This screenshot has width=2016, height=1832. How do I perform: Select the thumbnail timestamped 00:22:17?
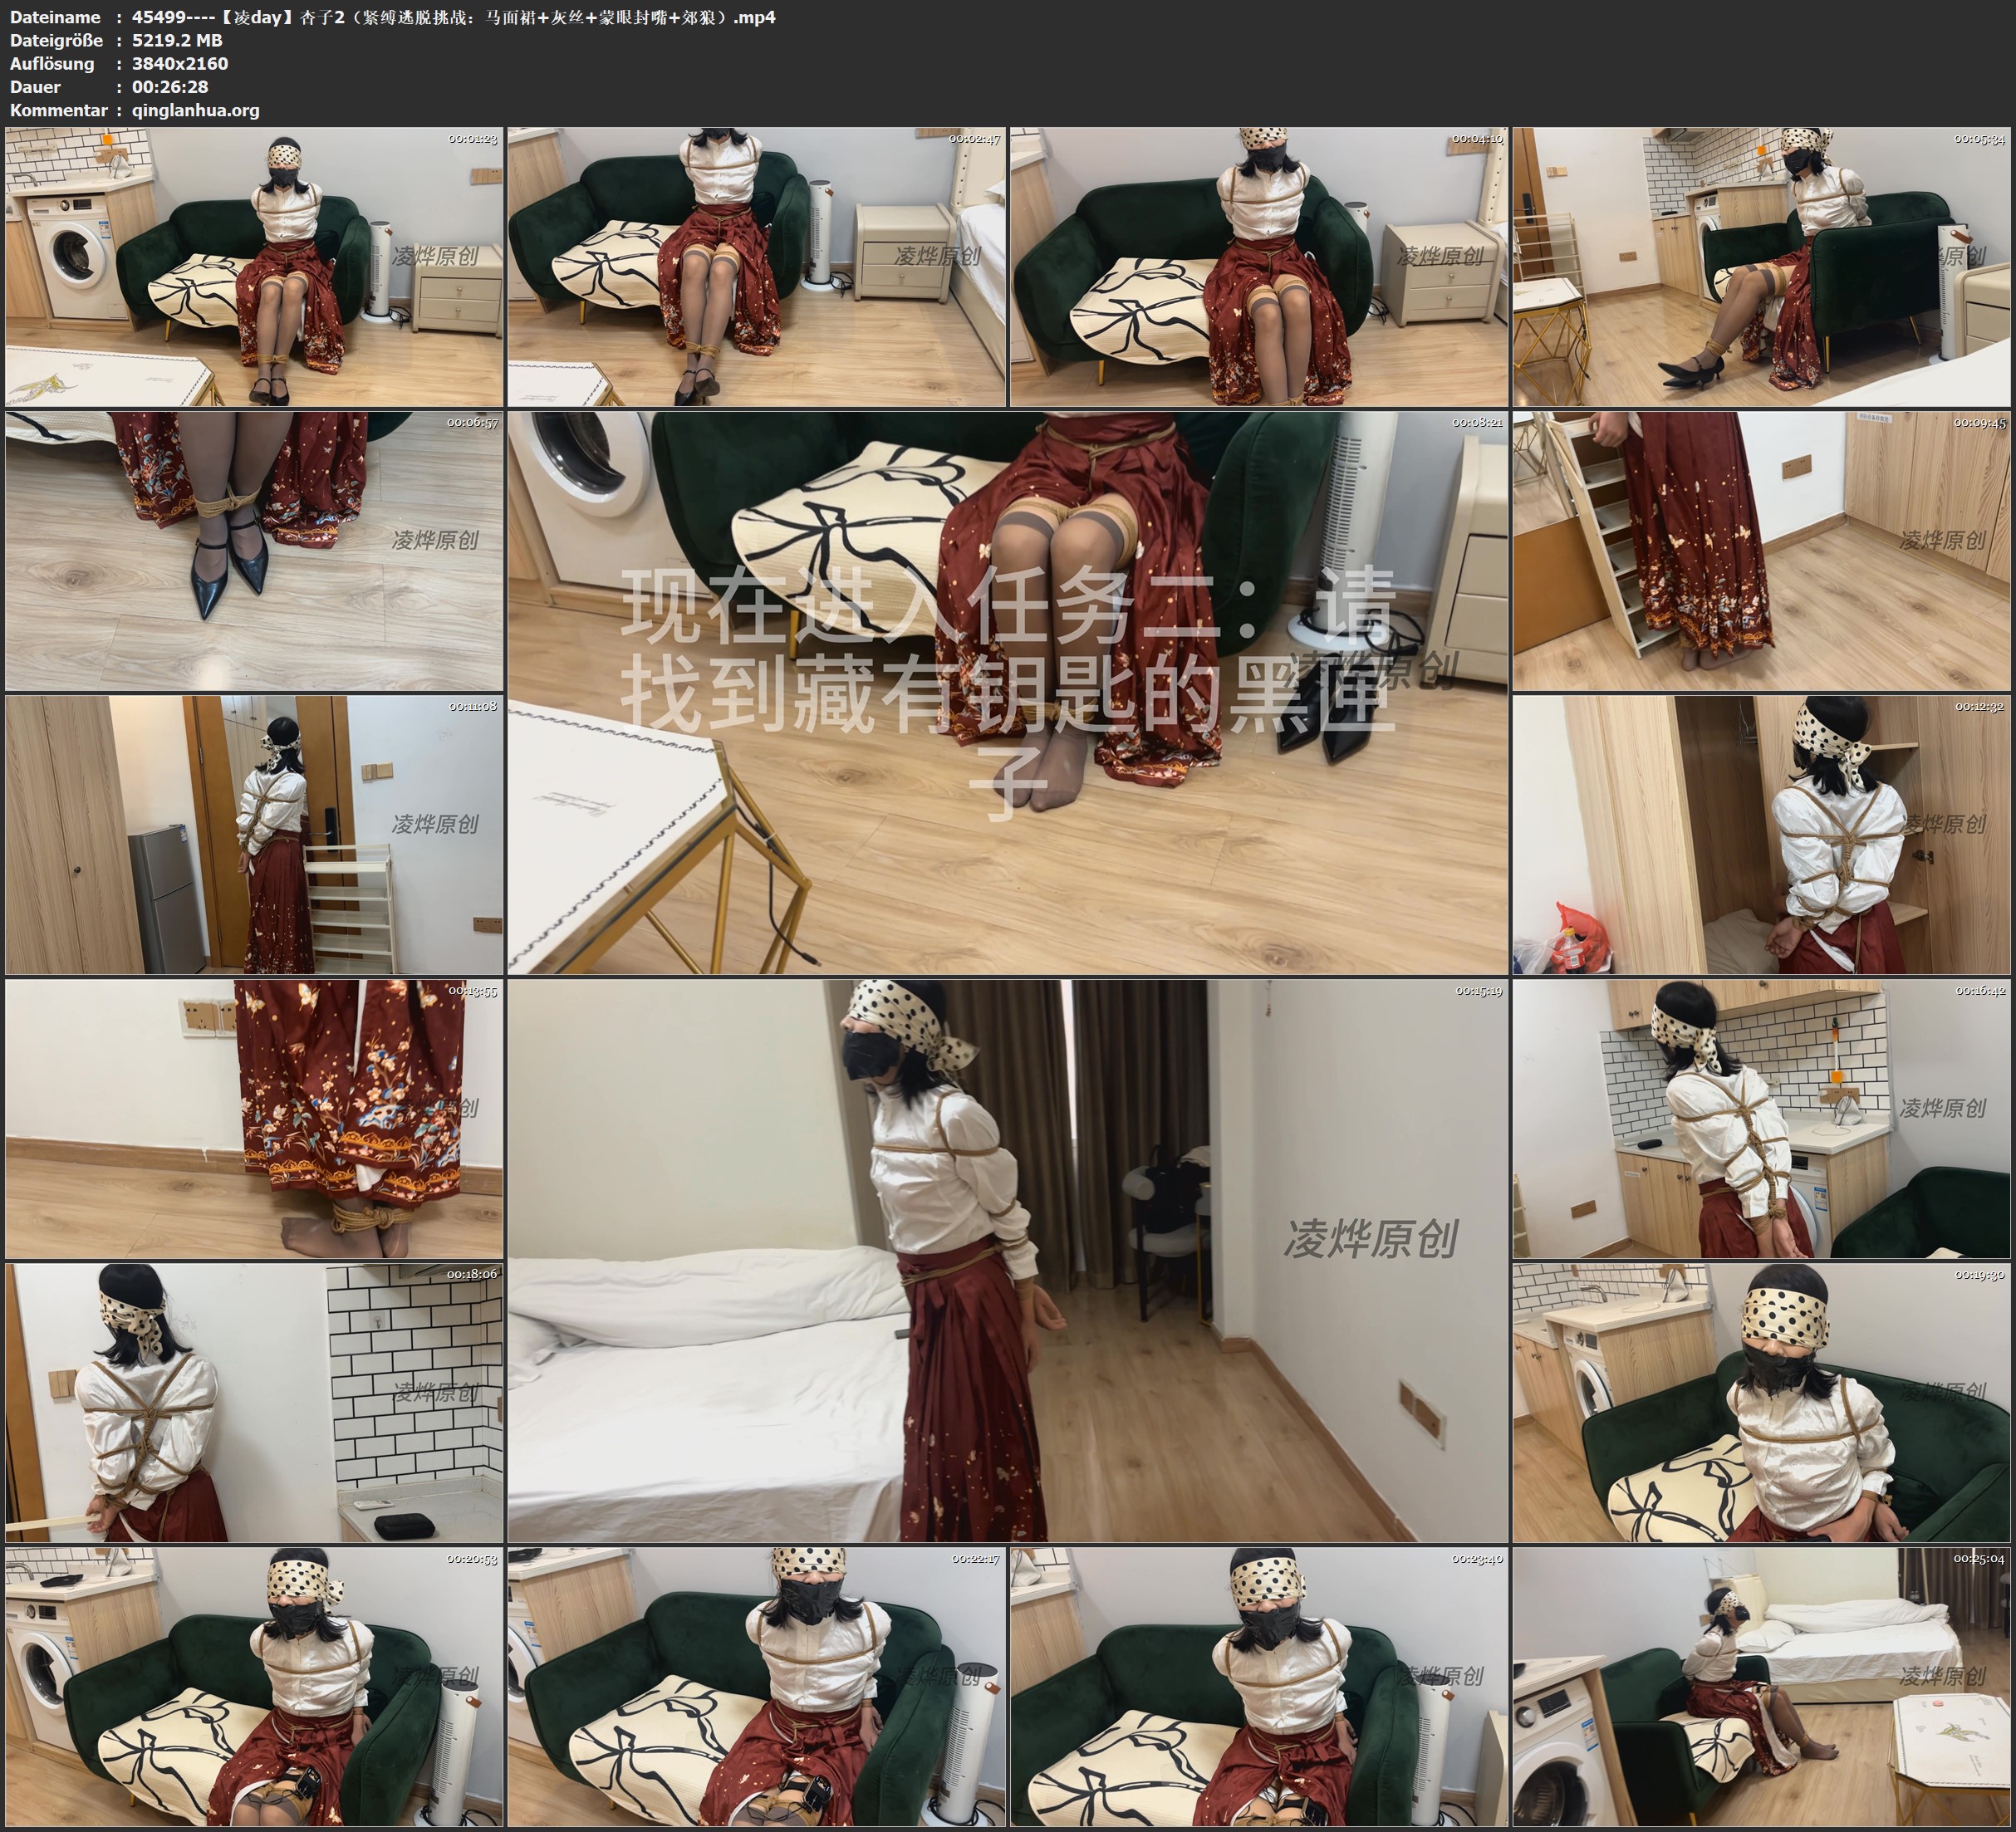[756, 1686]
